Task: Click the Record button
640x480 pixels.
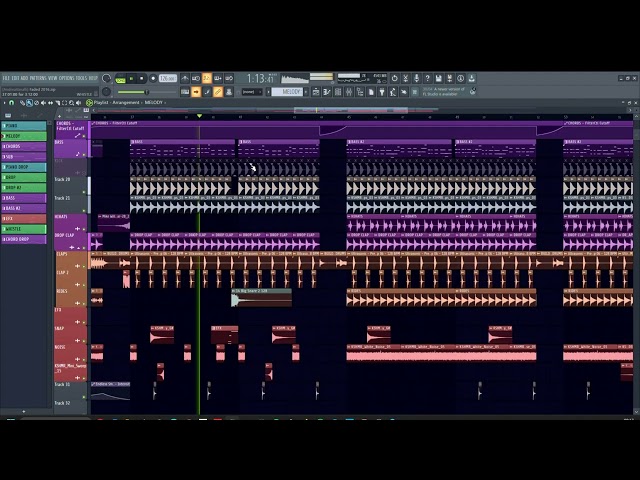Action: point(153,78)
